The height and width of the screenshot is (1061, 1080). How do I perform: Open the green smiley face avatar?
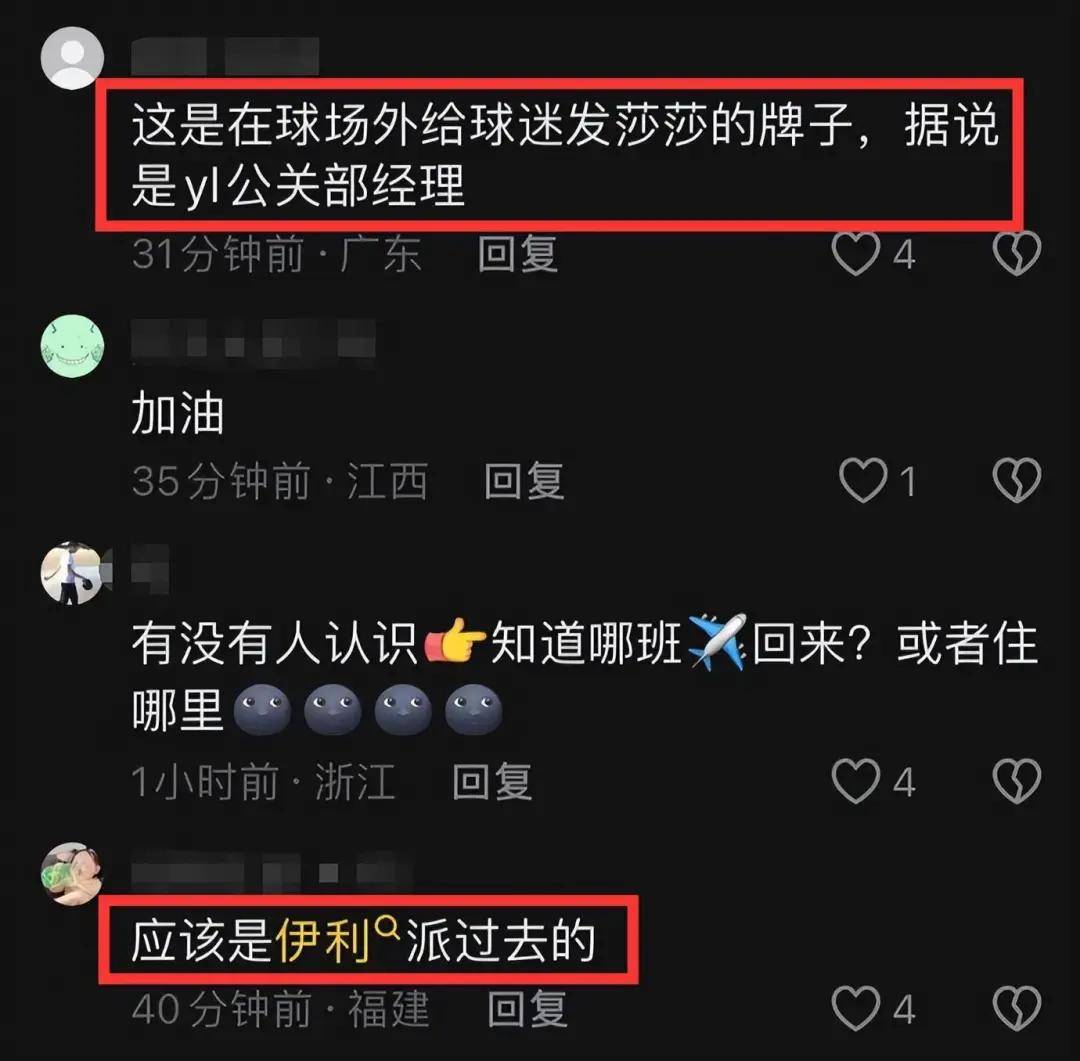point(72,346)
